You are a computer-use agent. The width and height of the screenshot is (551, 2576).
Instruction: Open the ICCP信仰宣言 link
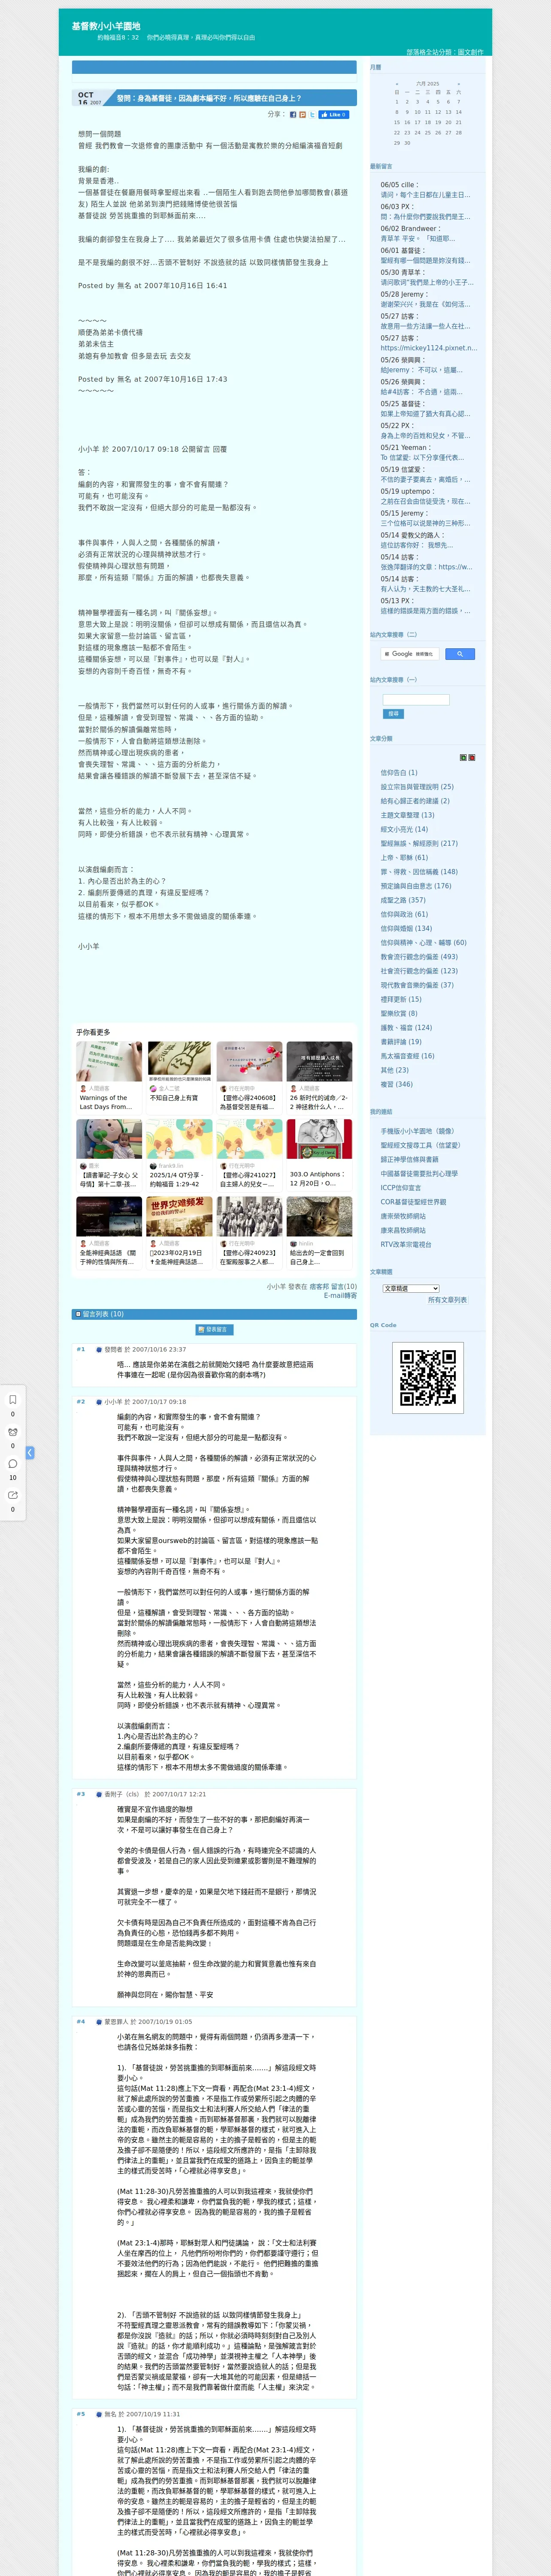401,1188
